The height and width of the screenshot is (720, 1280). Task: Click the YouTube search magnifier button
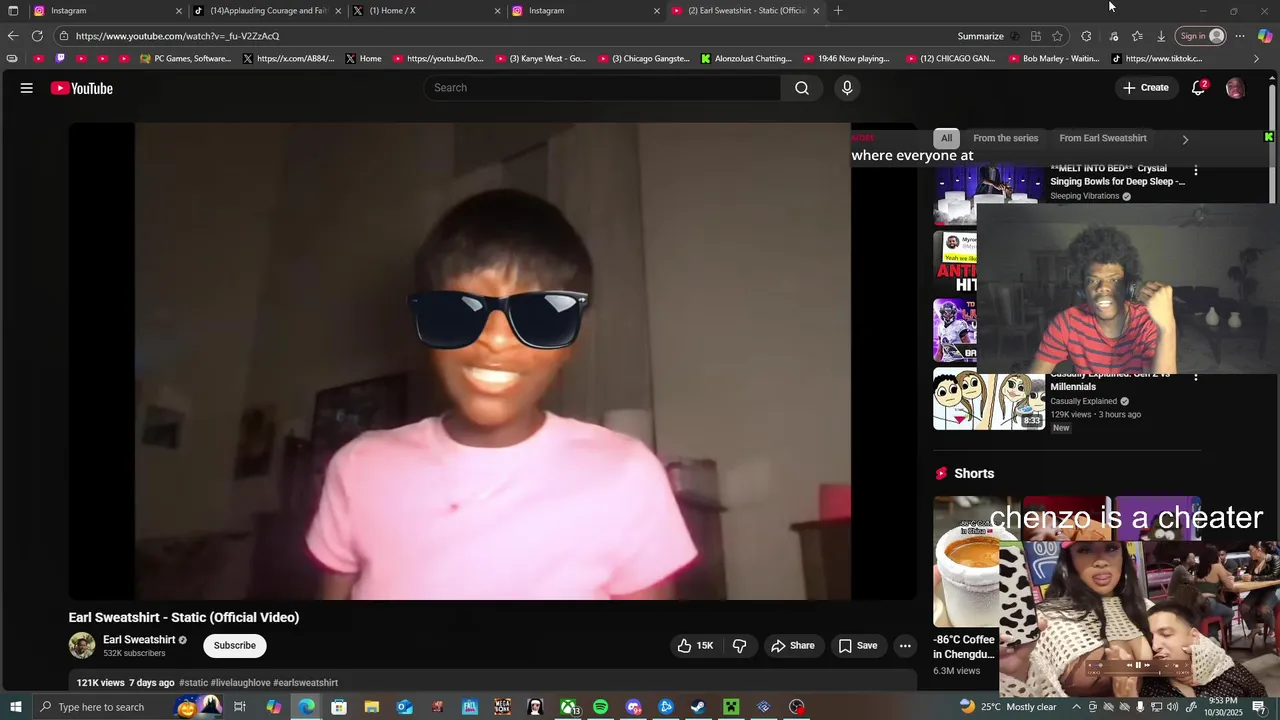802,88
